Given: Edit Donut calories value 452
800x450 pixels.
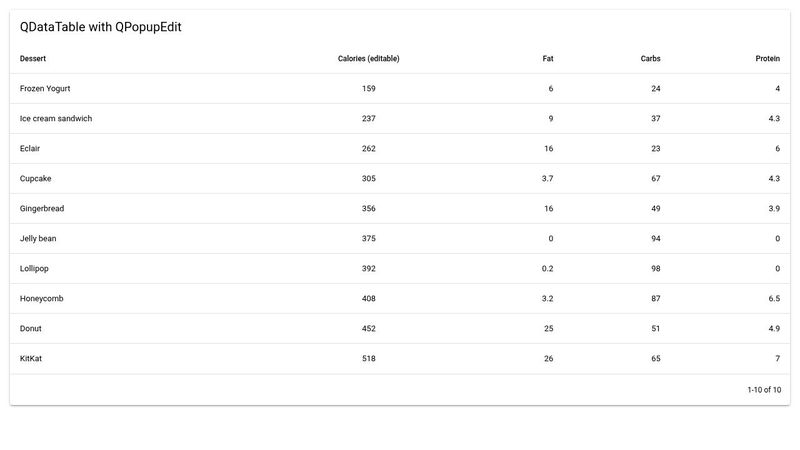Looking at the screenshot, I should [369, 329].
